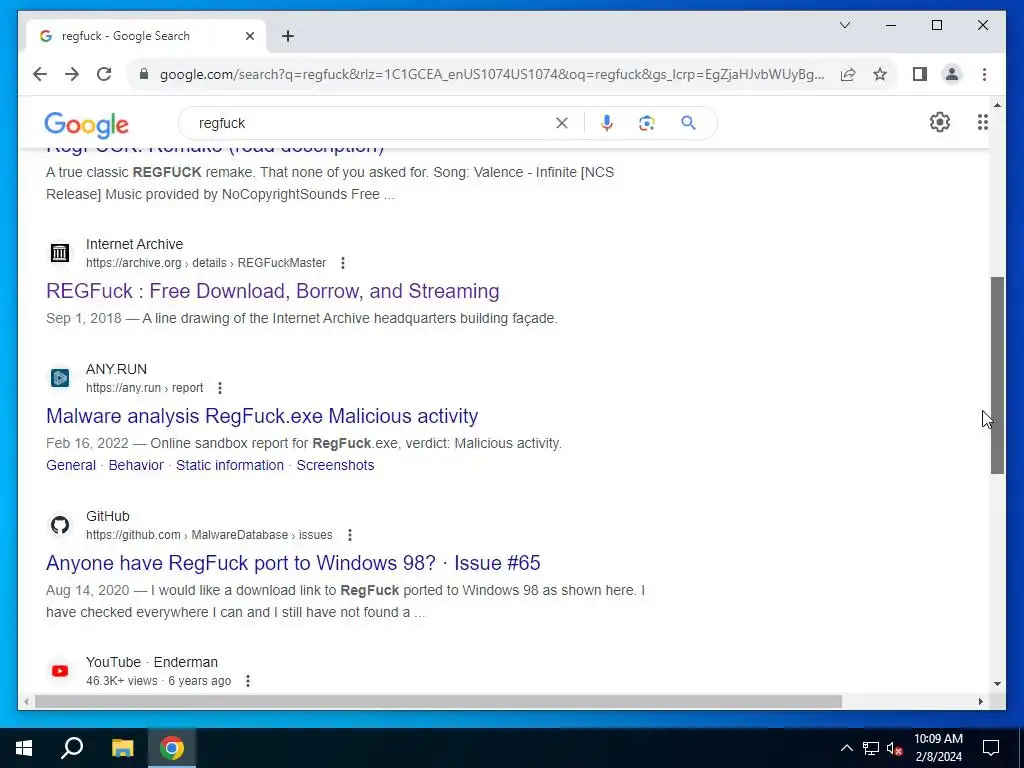Reload the Google search page
Viewport: 1024px width, 768px height.
click(x=104, y=74)
